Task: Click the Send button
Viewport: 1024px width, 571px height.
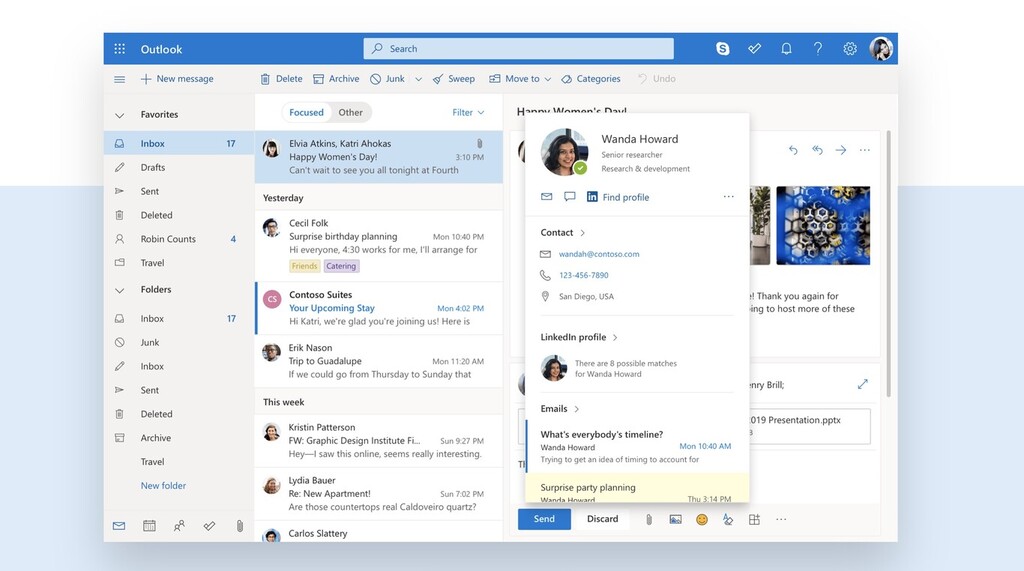Action: pyautogui.click(x=544, y=519)
